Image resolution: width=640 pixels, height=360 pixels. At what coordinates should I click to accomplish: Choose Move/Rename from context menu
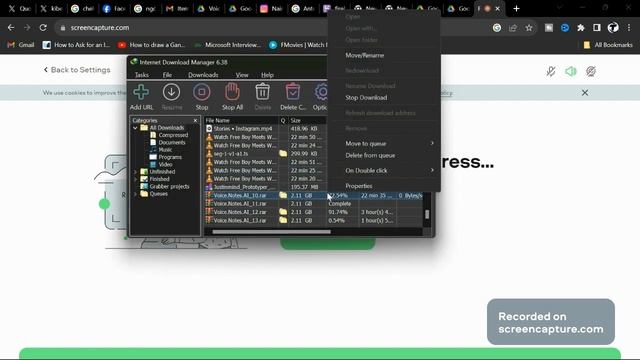364,55
